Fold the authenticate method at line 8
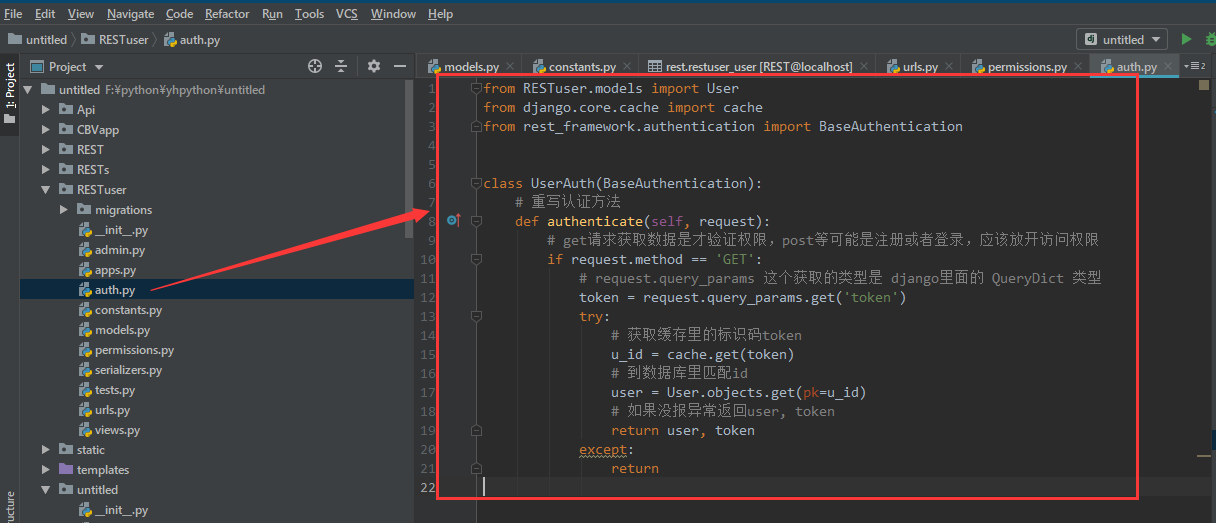The image size is (1216, 523). click(x=476, y=221)
